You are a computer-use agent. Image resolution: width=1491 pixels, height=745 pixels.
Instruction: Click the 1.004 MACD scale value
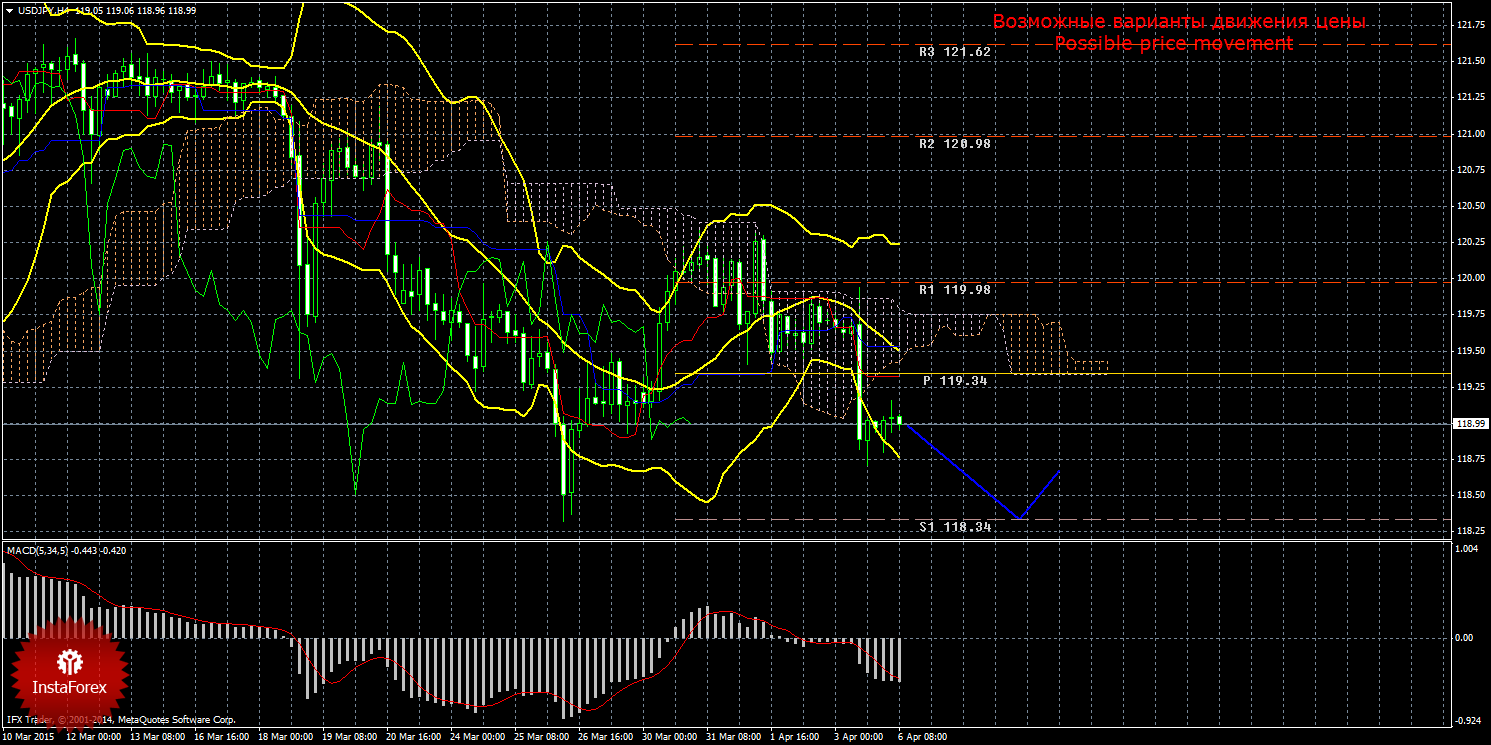1466,549
